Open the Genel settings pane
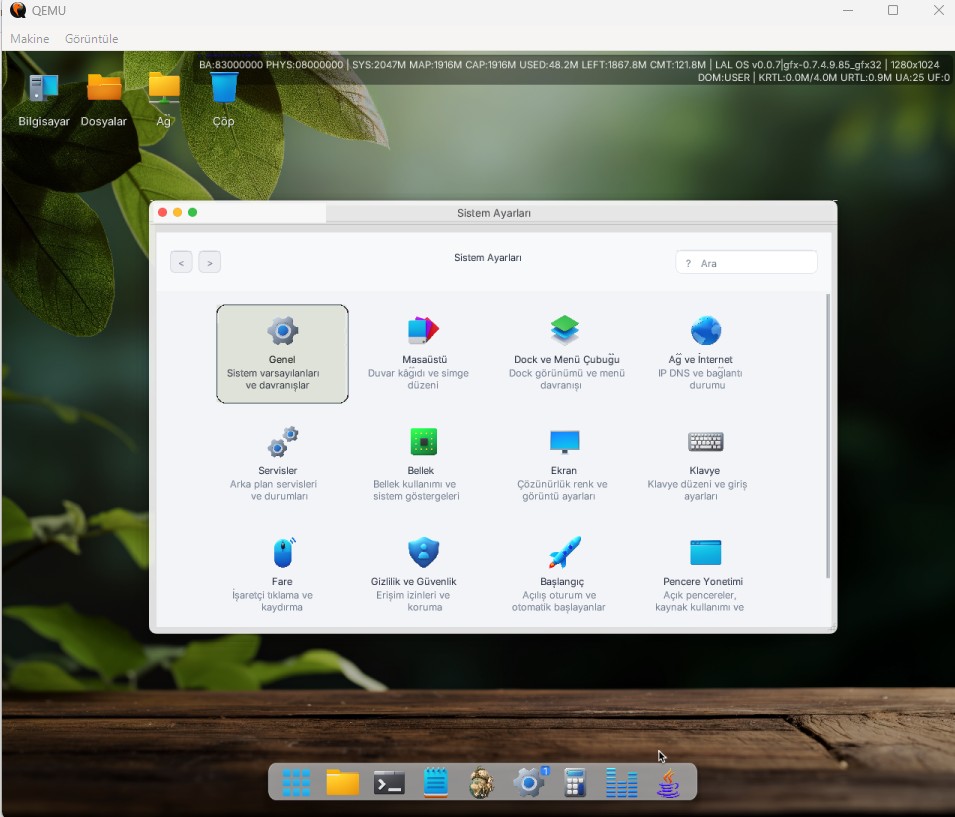Viewport: 955px width, 817px height. point(282,353)
